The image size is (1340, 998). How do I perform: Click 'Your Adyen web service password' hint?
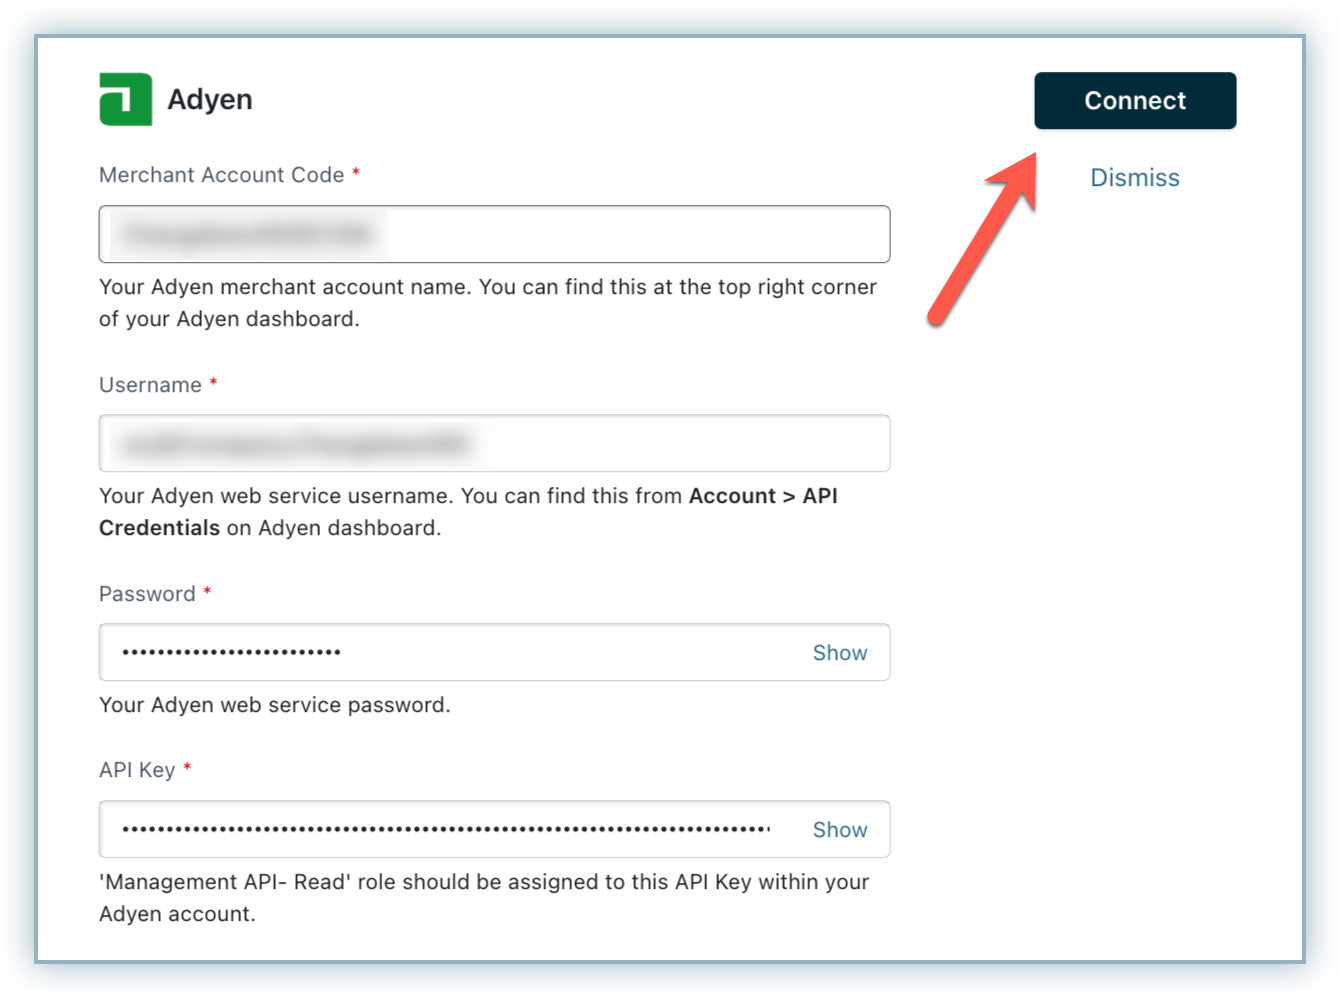click(274, 705)
